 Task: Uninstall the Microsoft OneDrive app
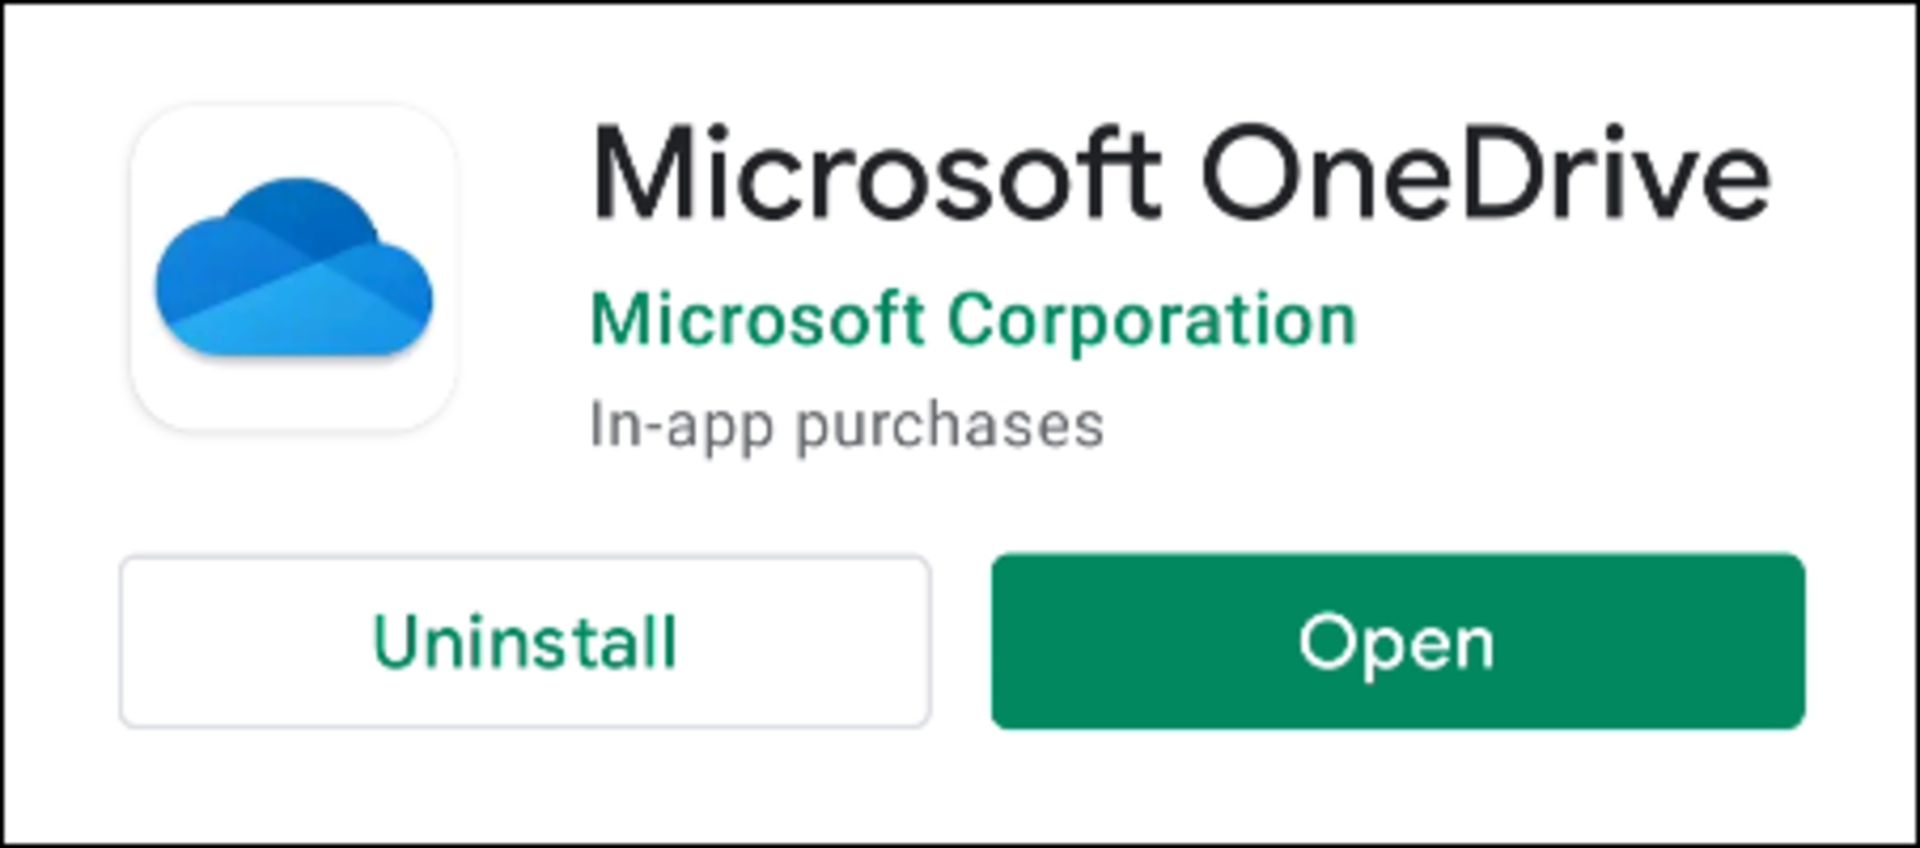(x=525, y=641)
